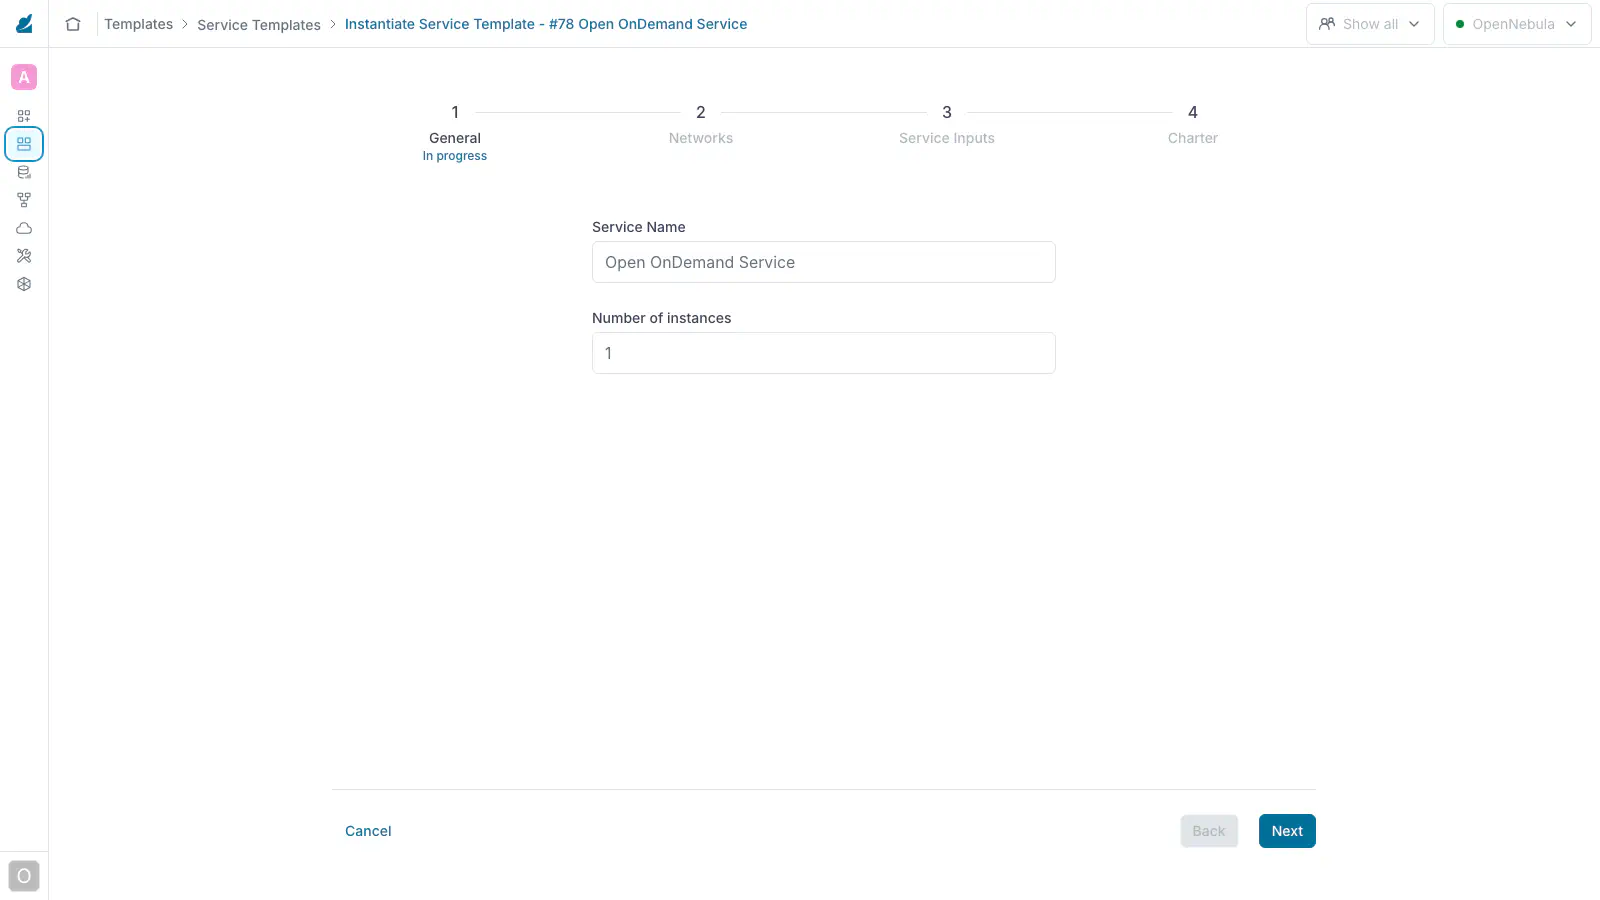1600x900 pixels.
Task: Open the network topology icon in sidebar
Action: click(x=24, y=200)
